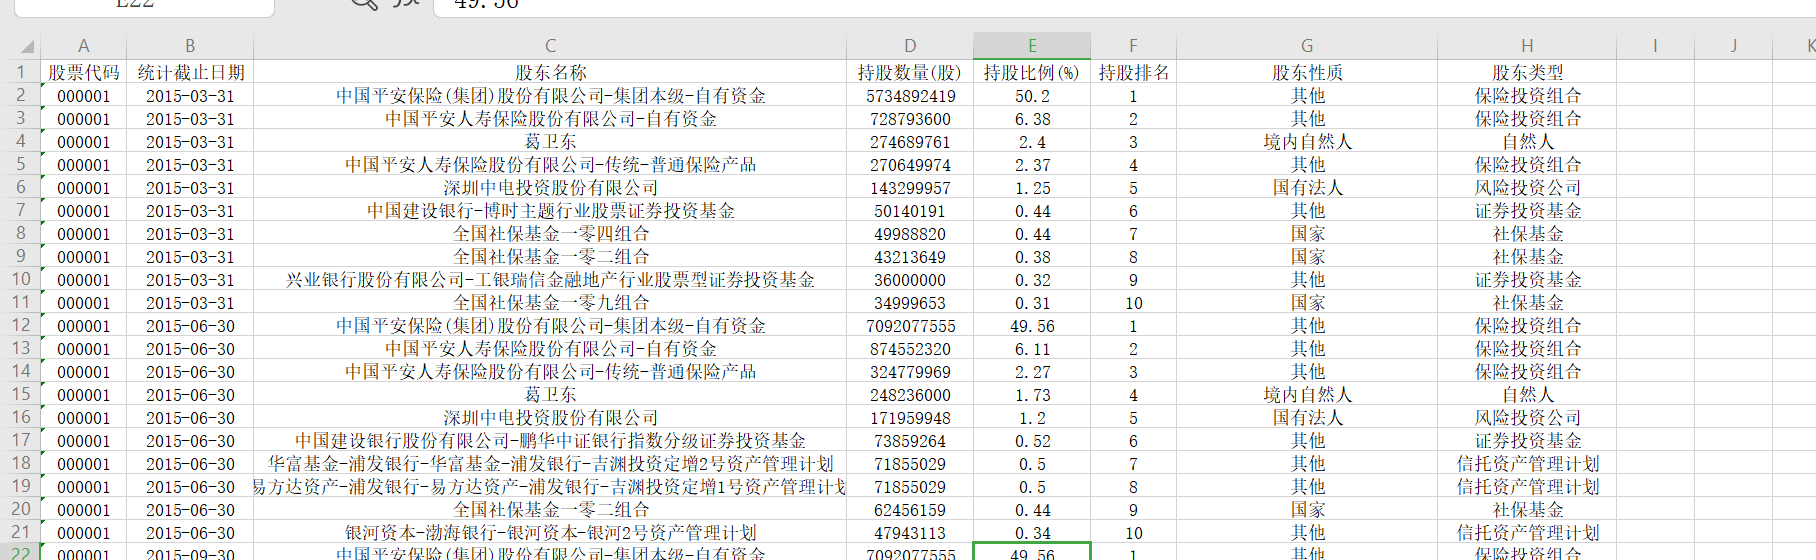This screenshot has height=560, width=1816.
Task: Click 中国建设银行-博时主题行业股票证券投资基金 cell
Action: pos(550,211)
